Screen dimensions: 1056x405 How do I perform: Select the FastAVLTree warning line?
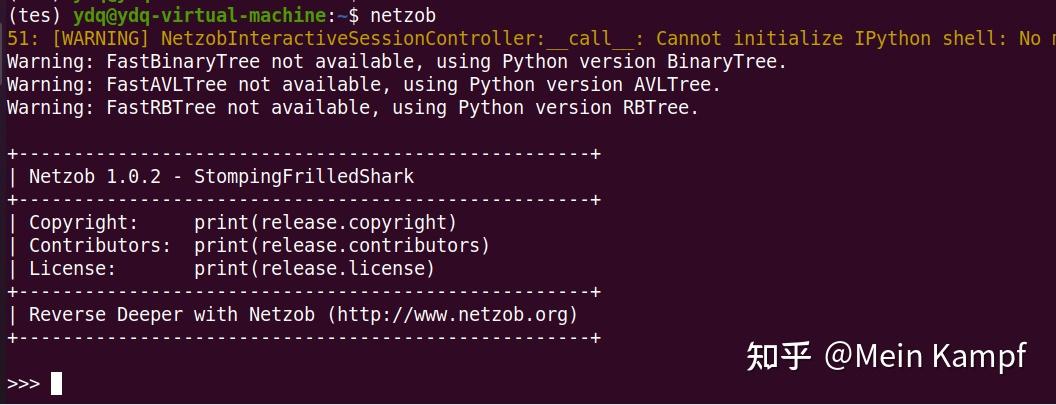tap(363, 85)
